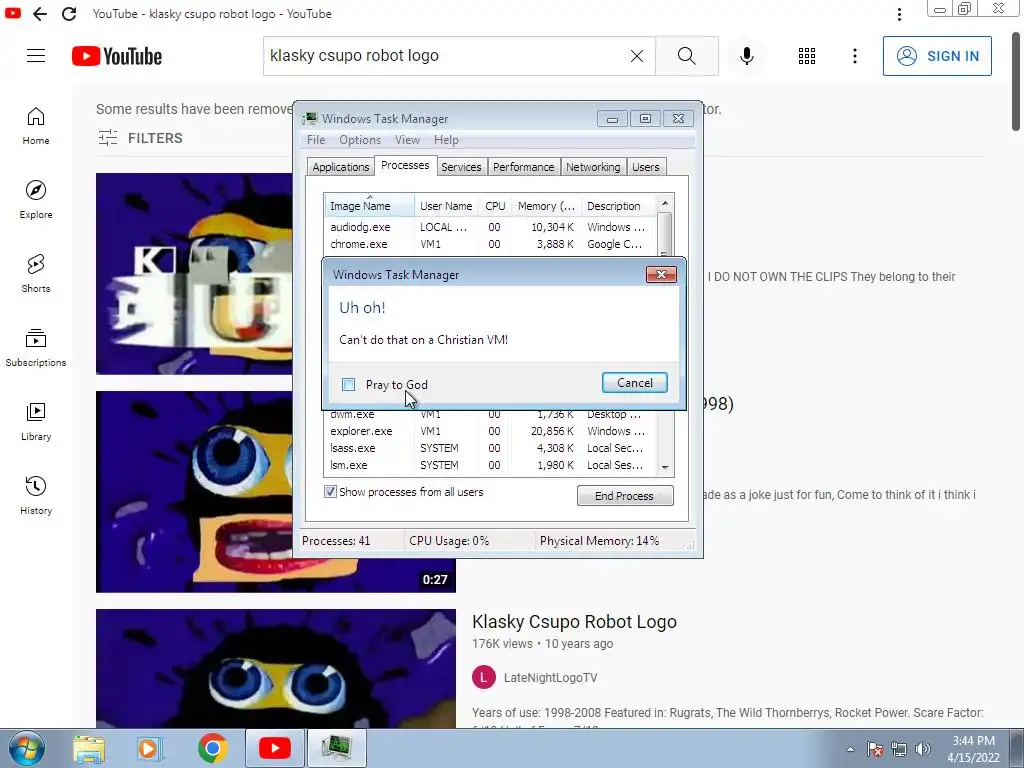This screenshot has width=1024, height=768.
Task: Open the FILTERS options
Action: tap(140, 138)
